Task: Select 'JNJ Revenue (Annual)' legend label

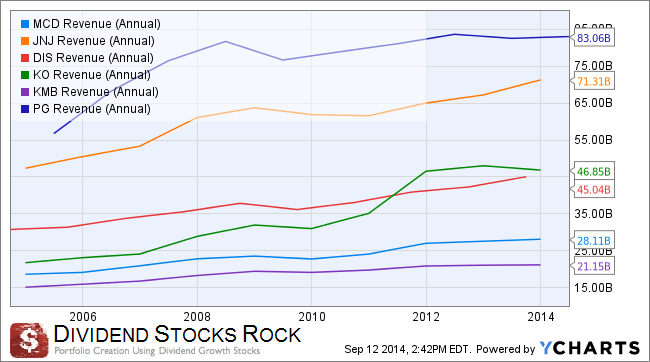Action: click(94, 41)
